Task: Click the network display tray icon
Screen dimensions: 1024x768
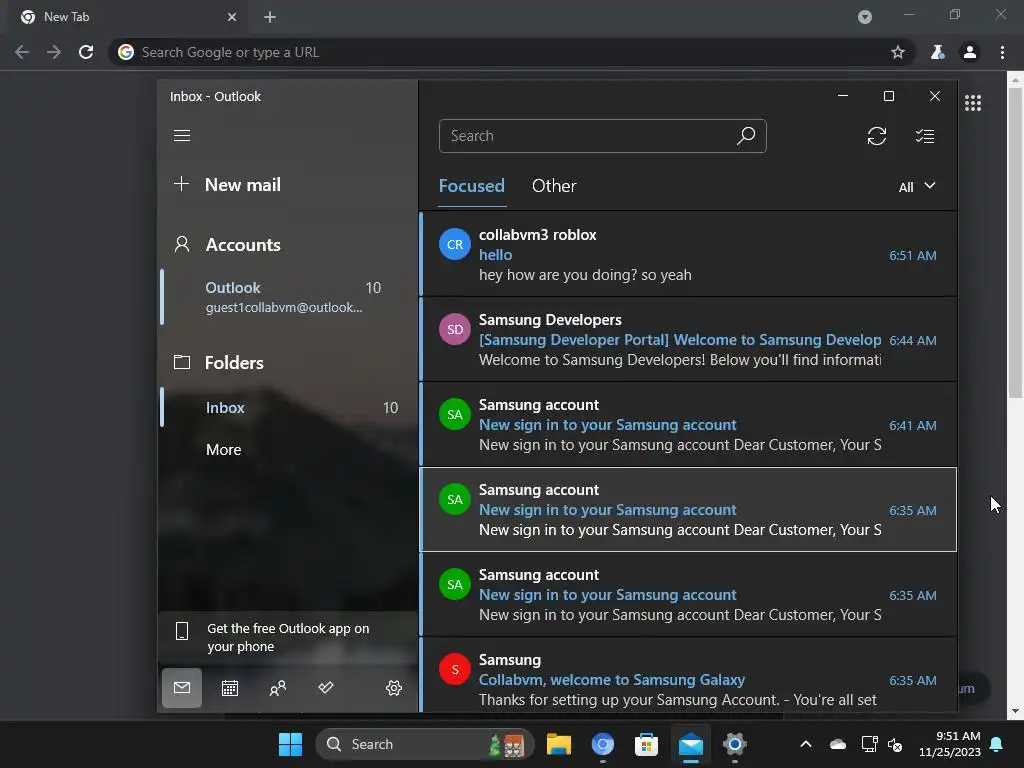Action: (869, 744)
